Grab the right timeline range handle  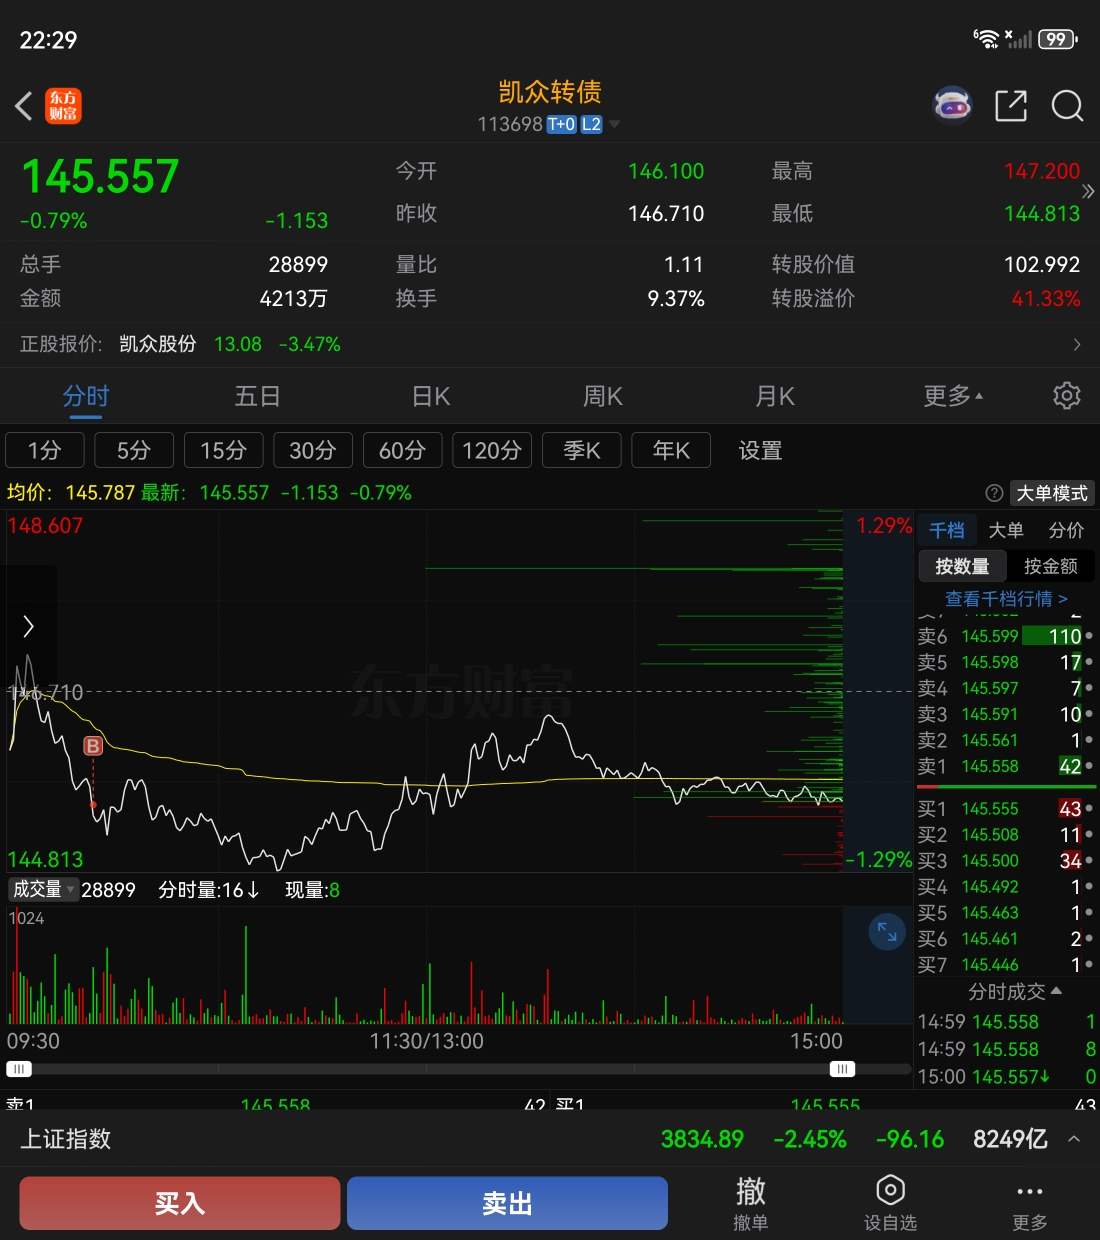[842, 1069]
